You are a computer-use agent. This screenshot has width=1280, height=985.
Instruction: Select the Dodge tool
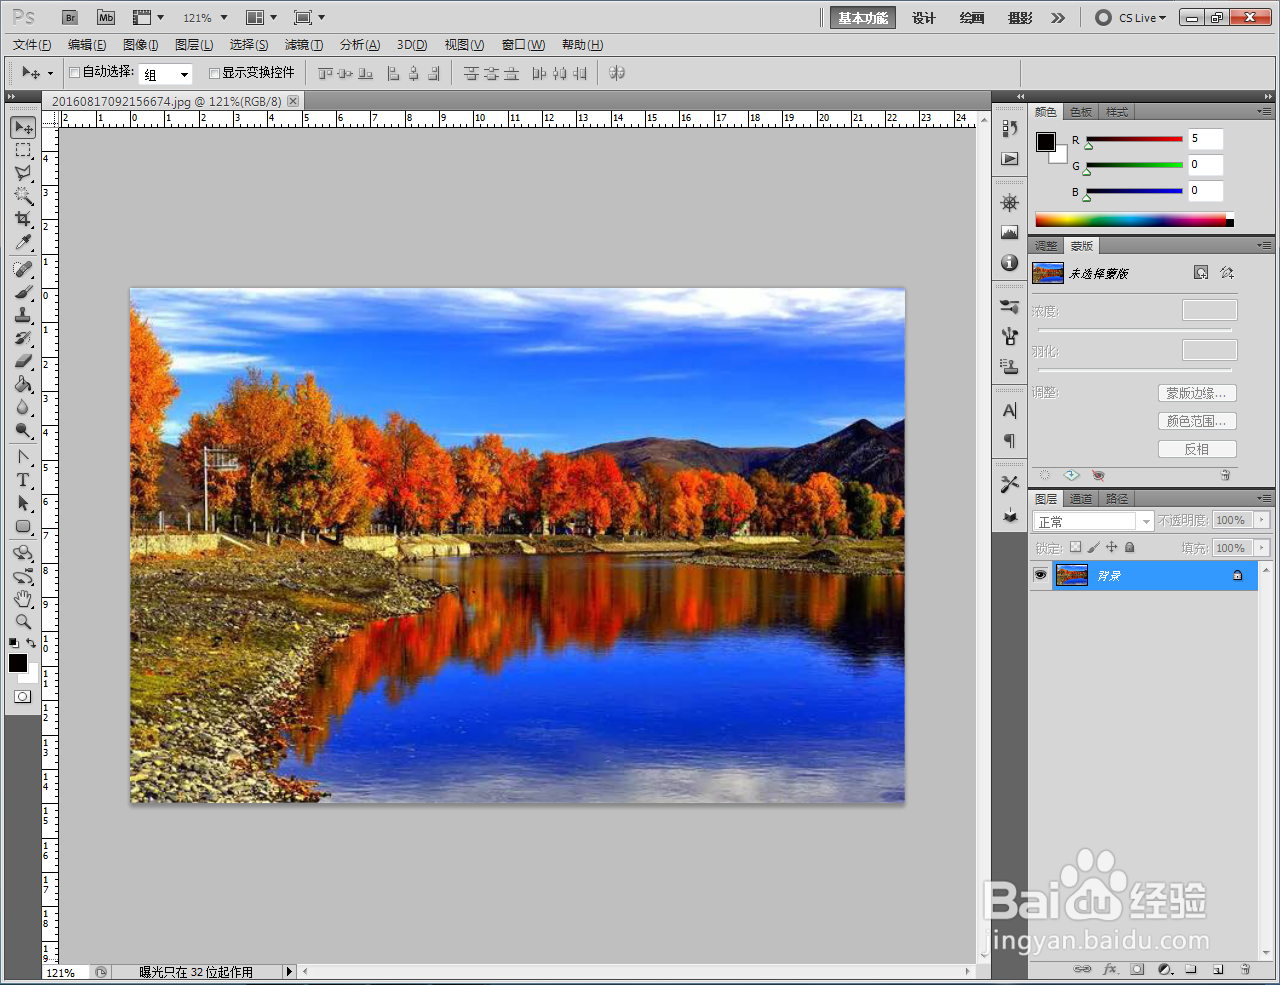coord(23,430)
